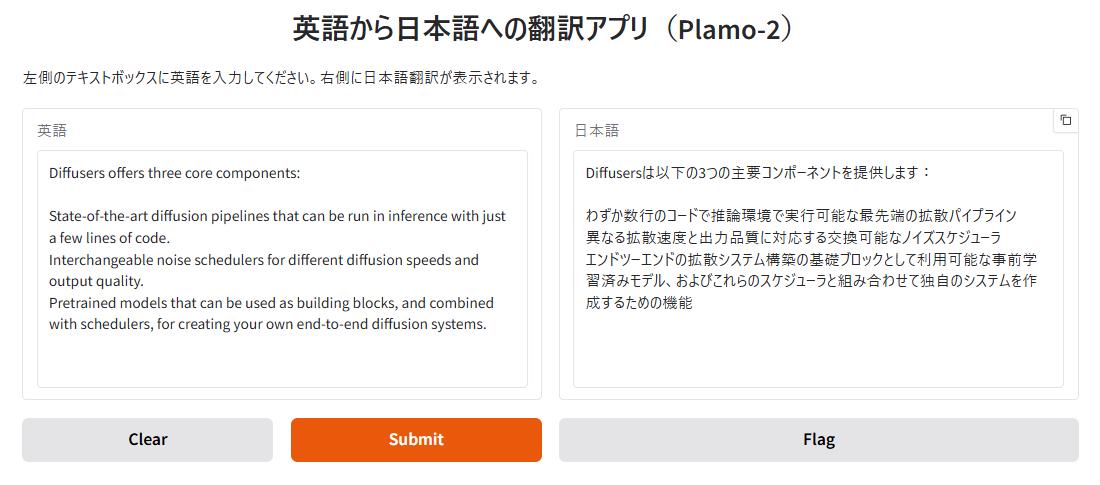
Task: Focus the 日本語 output text box
Action: tap(818, 269)
